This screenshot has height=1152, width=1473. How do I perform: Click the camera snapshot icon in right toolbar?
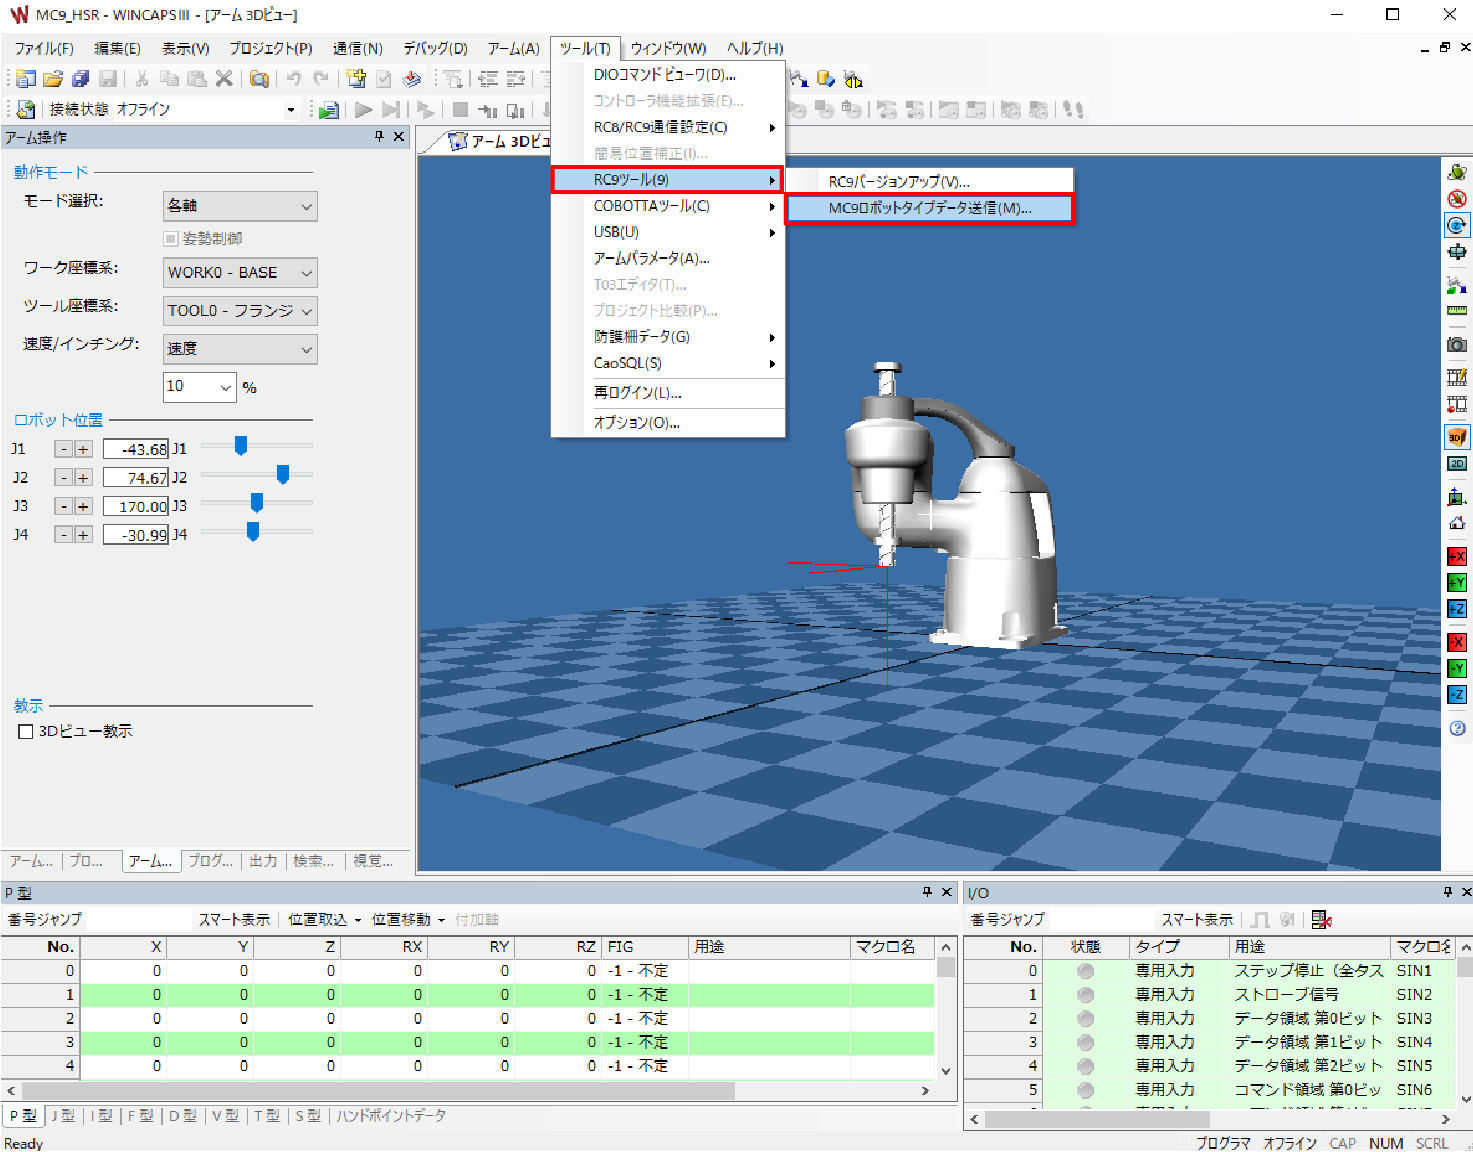(x=1457, y=345)
